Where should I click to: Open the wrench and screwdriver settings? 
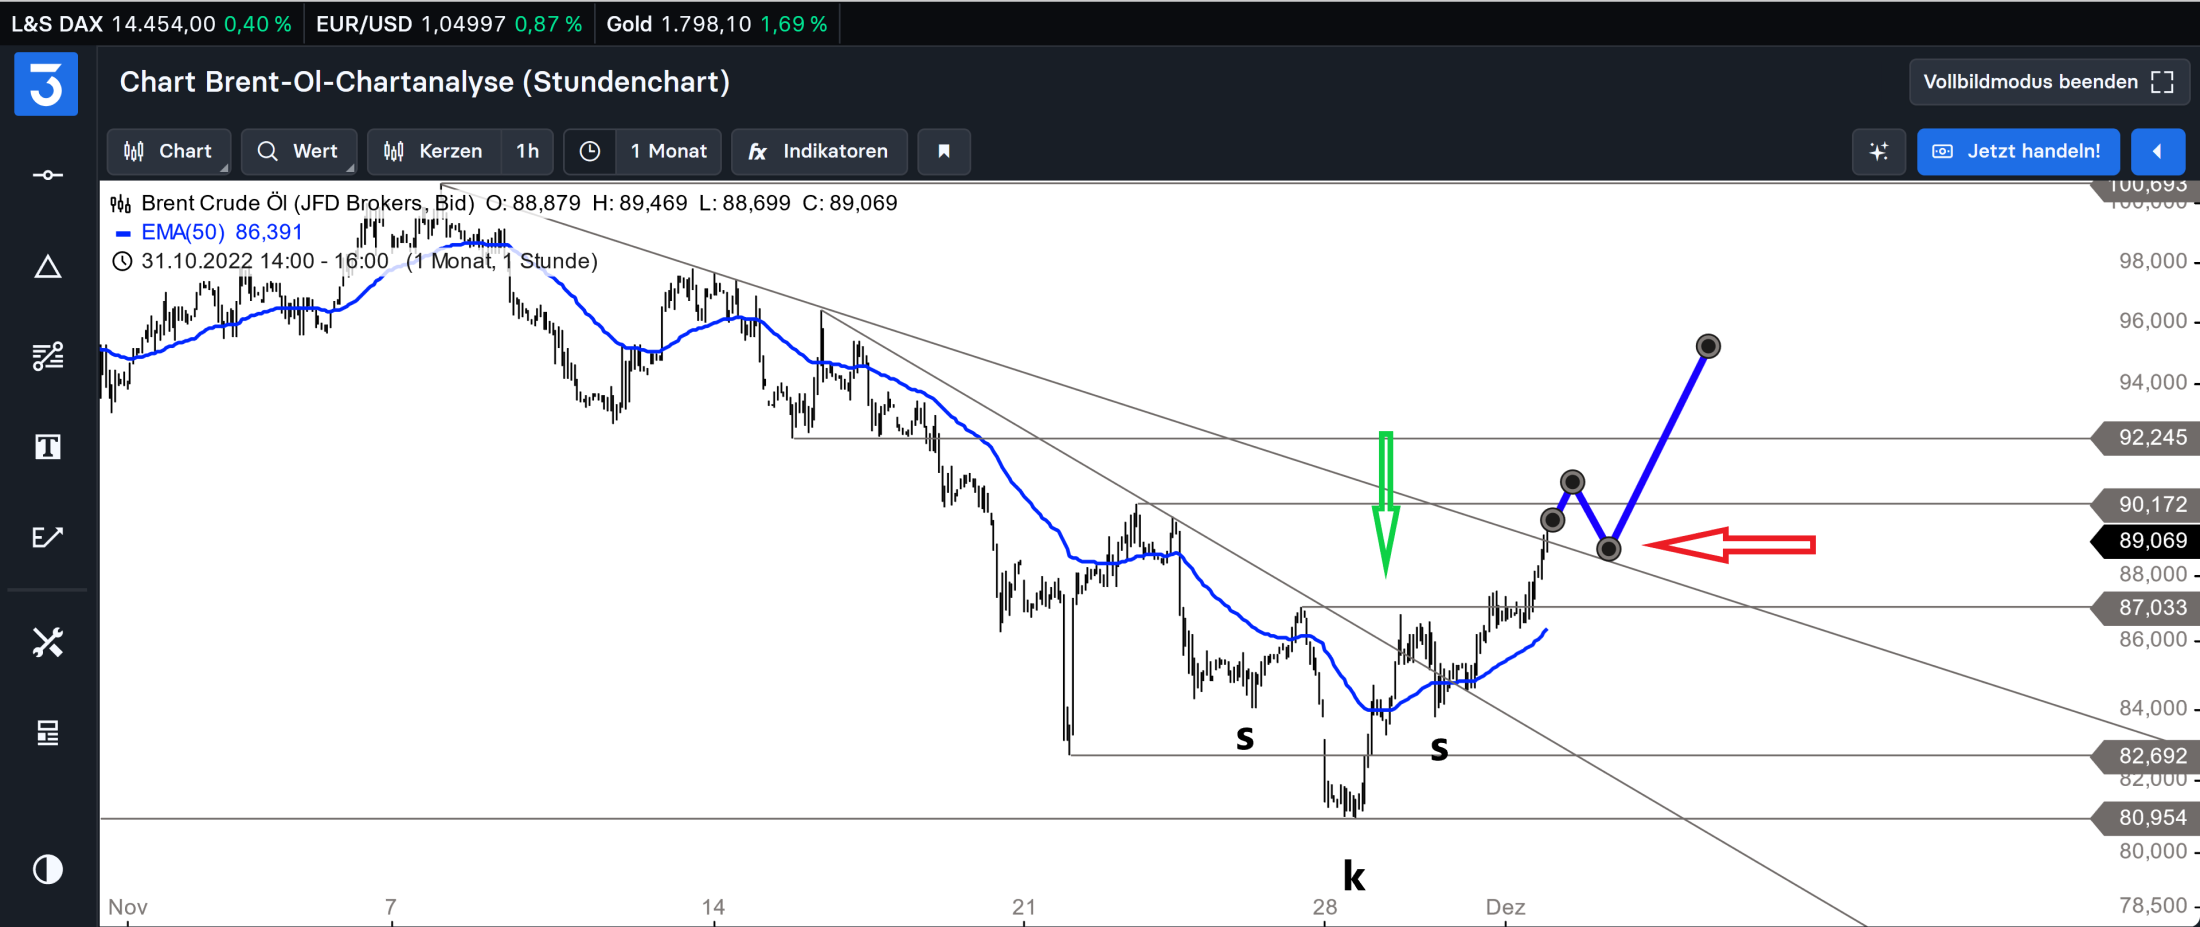tap(47, 642)
